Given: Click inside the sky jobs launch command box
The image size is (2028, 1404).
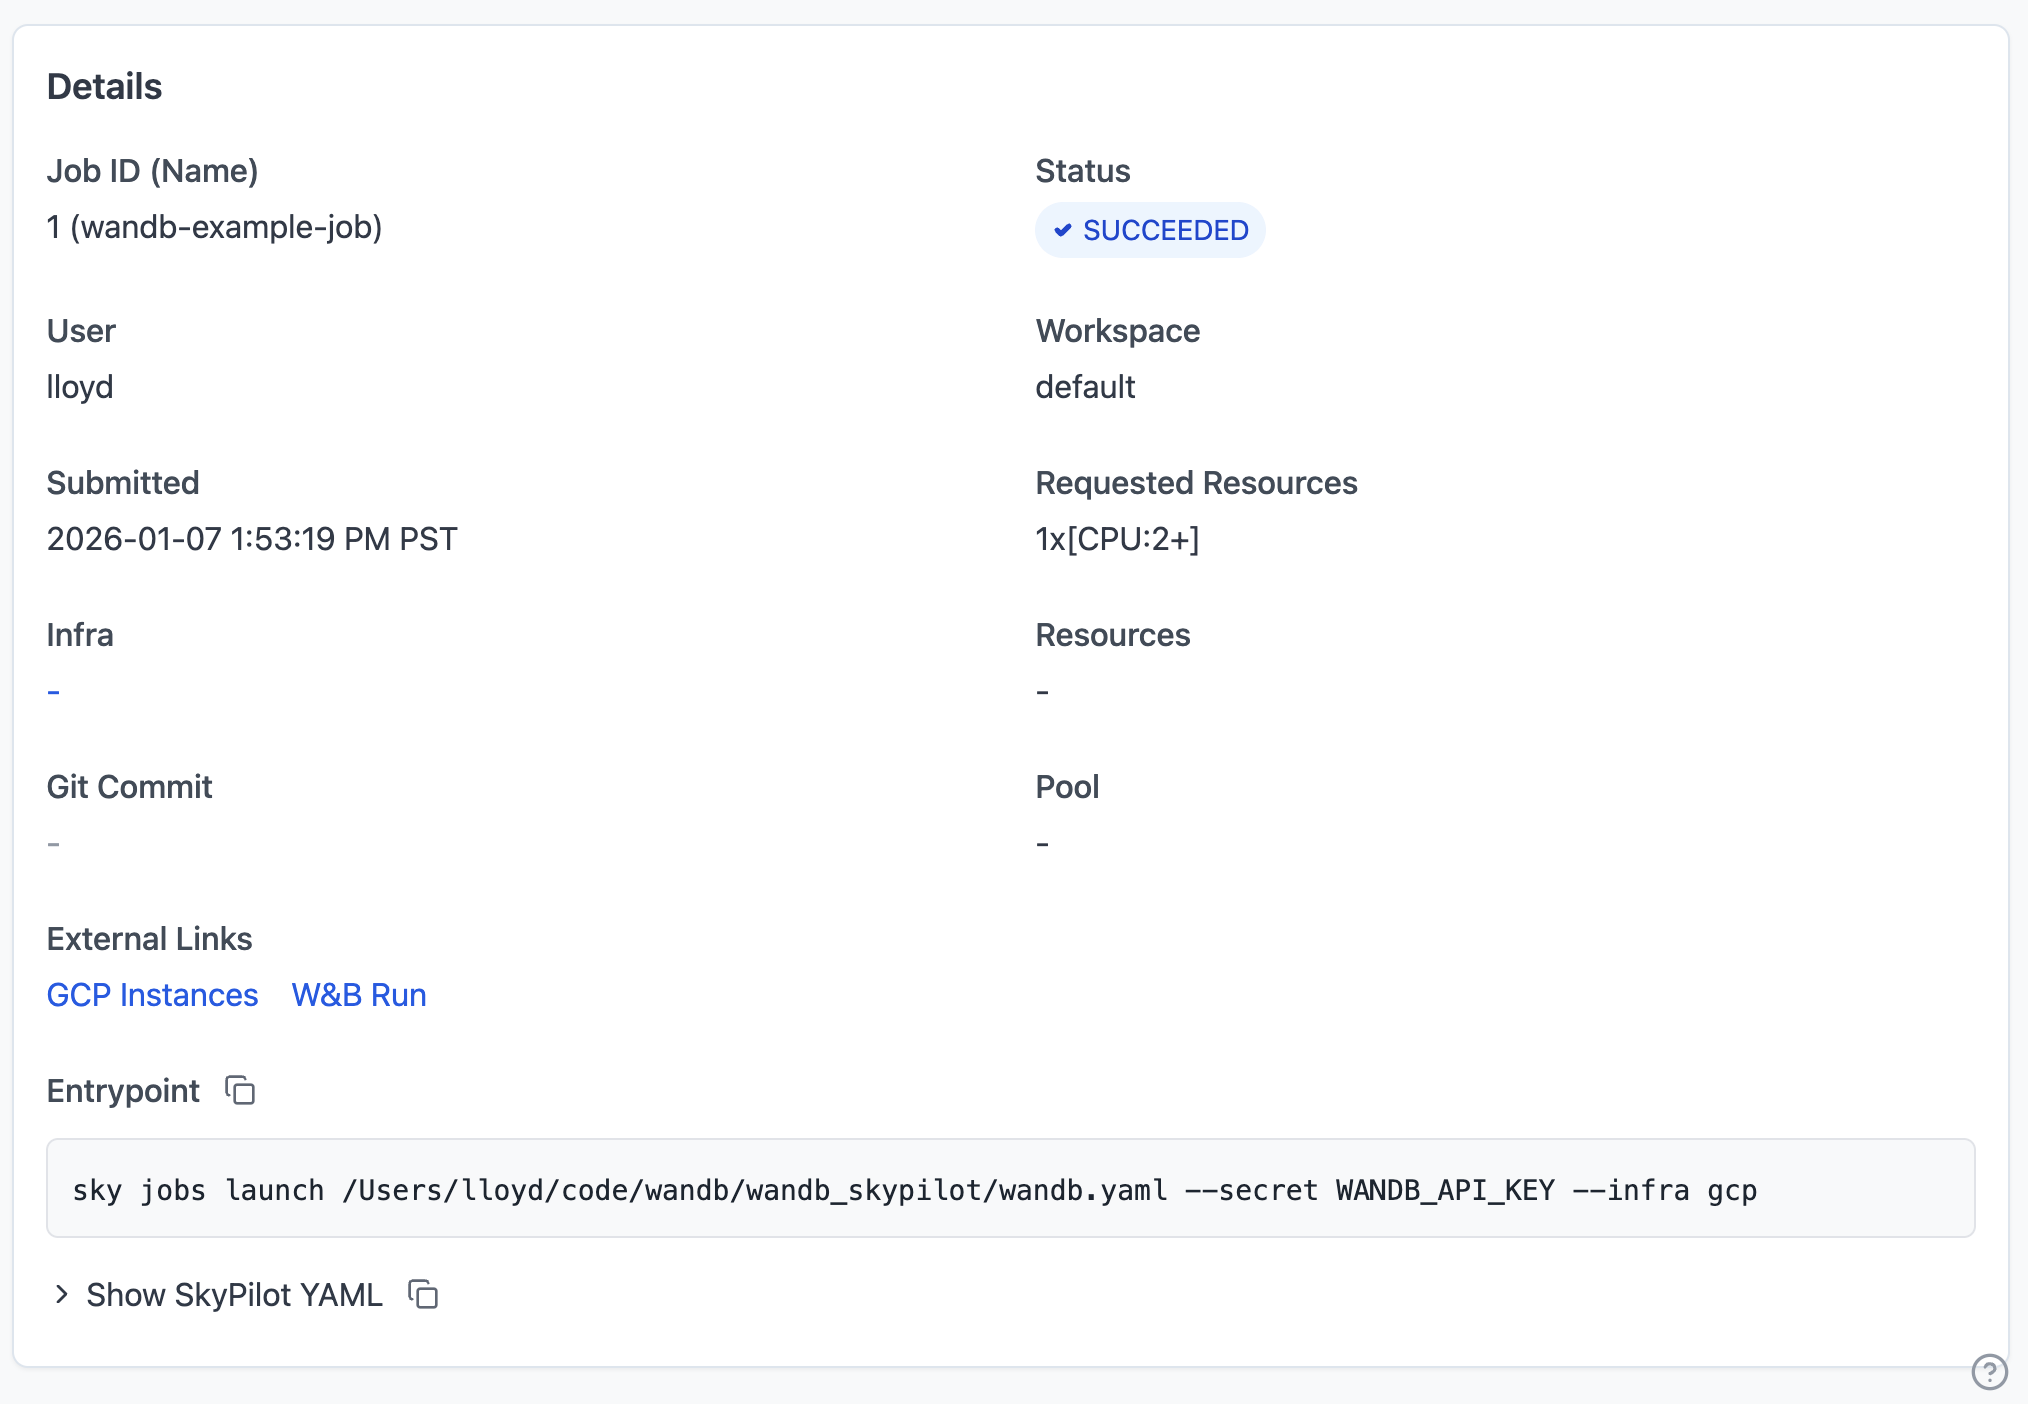Looking at the screenshot, I should 1010,1189.
